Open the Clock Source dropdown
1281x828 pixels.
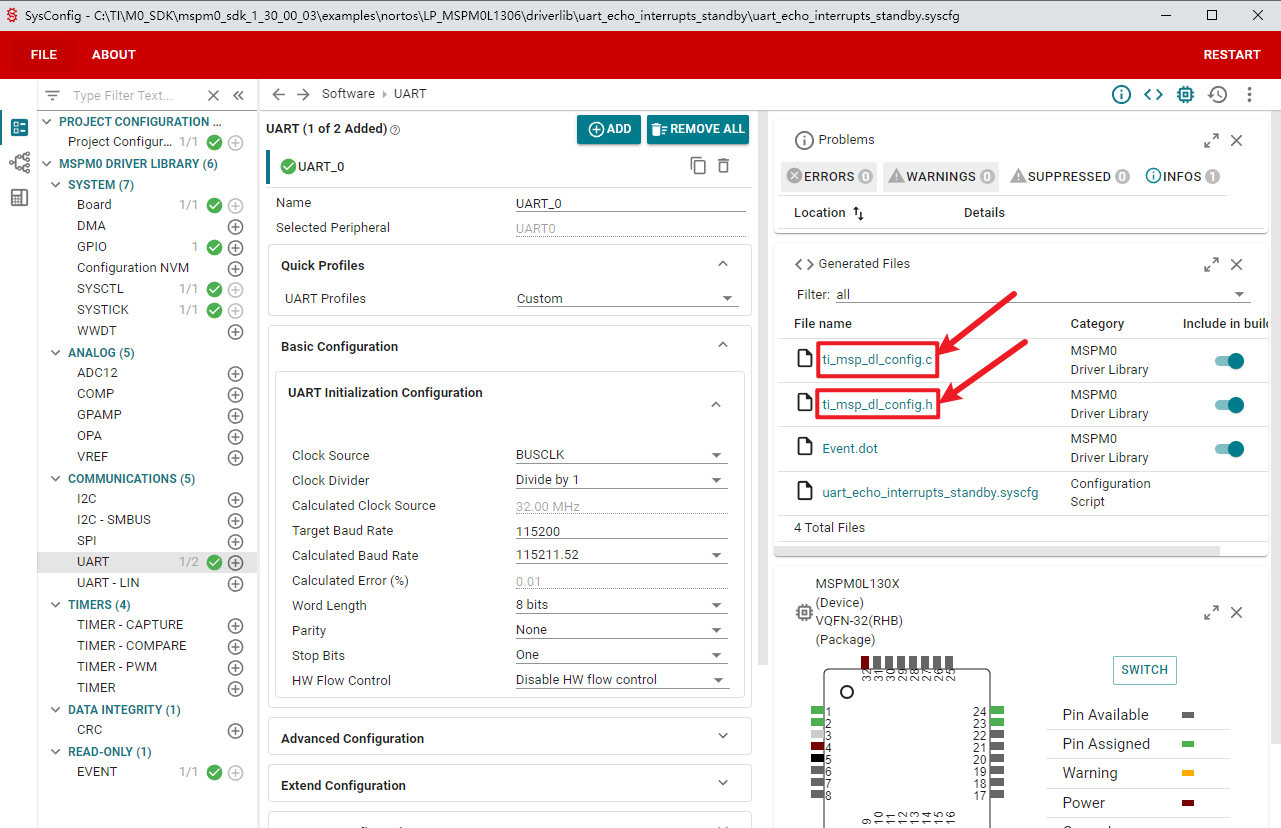[620, 455]
